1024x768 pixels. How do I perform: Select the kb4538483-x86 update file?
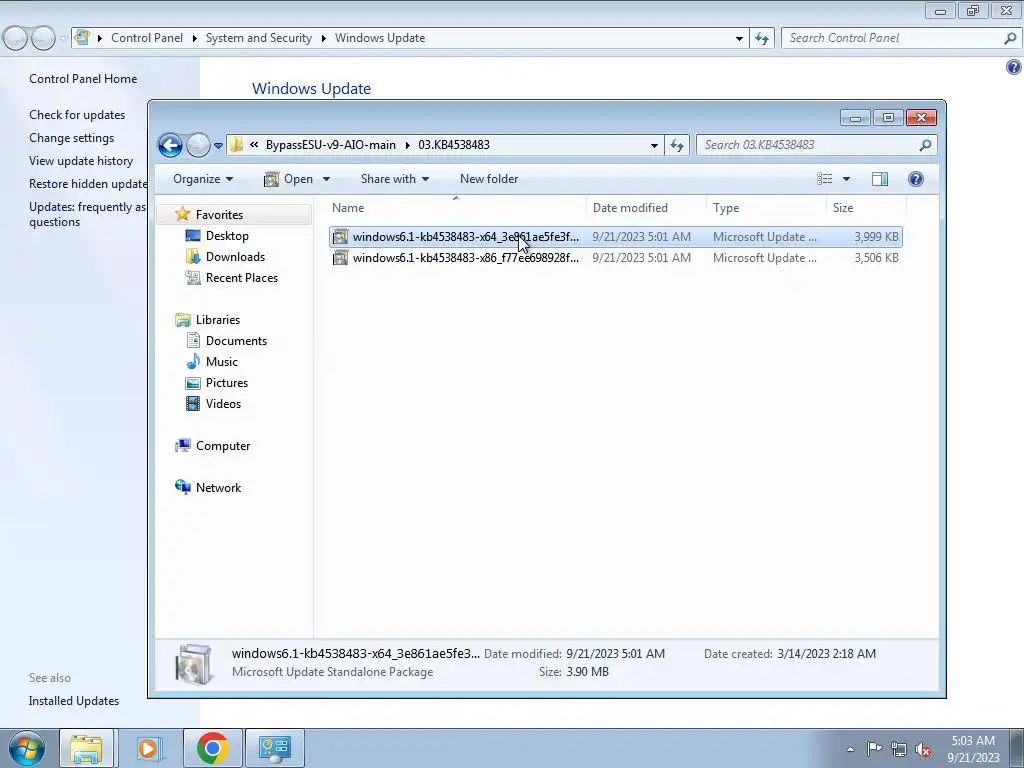point(616,258)
